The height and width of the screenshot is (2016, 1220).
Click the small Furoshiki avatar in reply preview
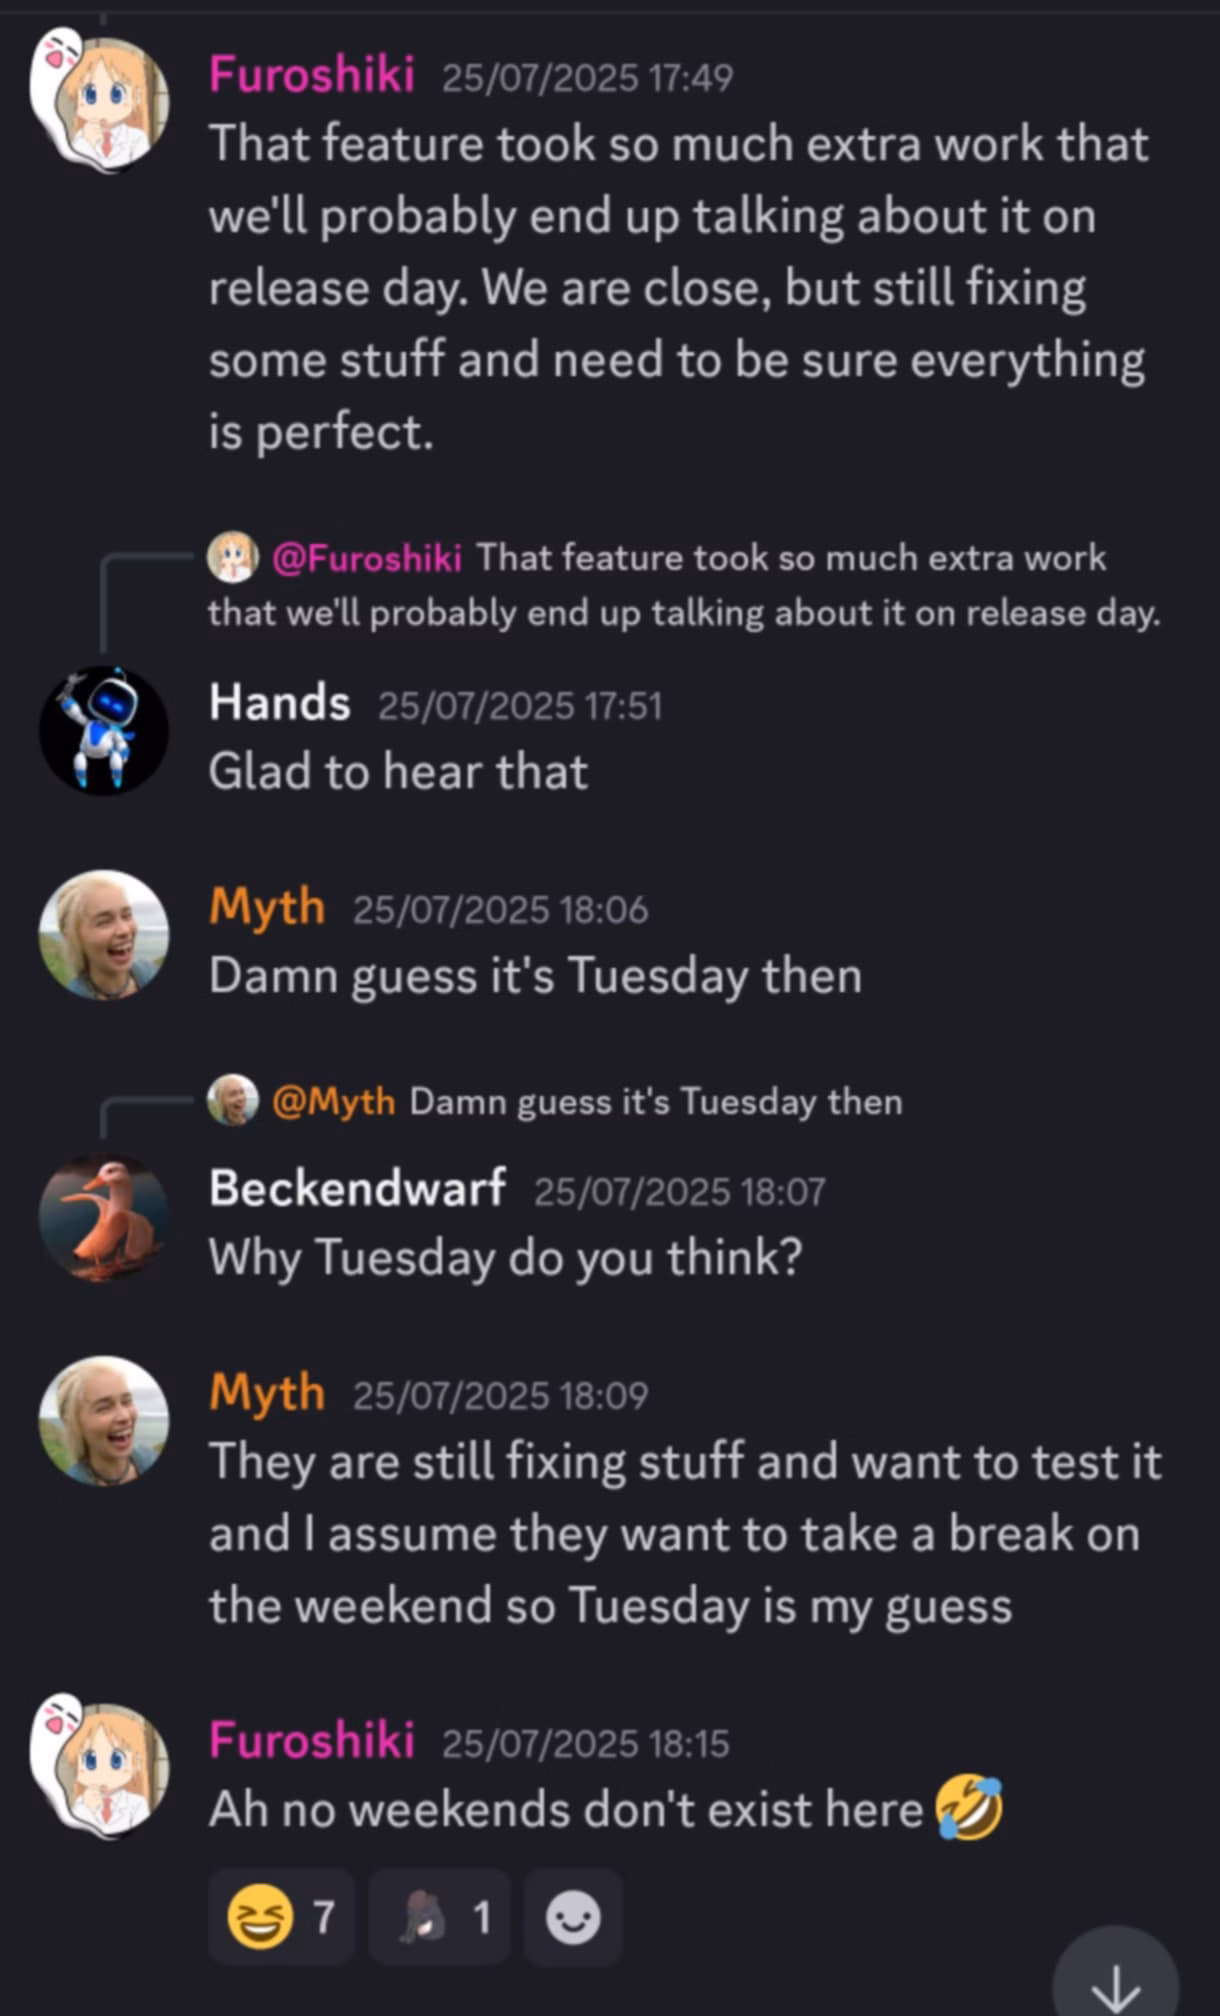pos(232,557)
